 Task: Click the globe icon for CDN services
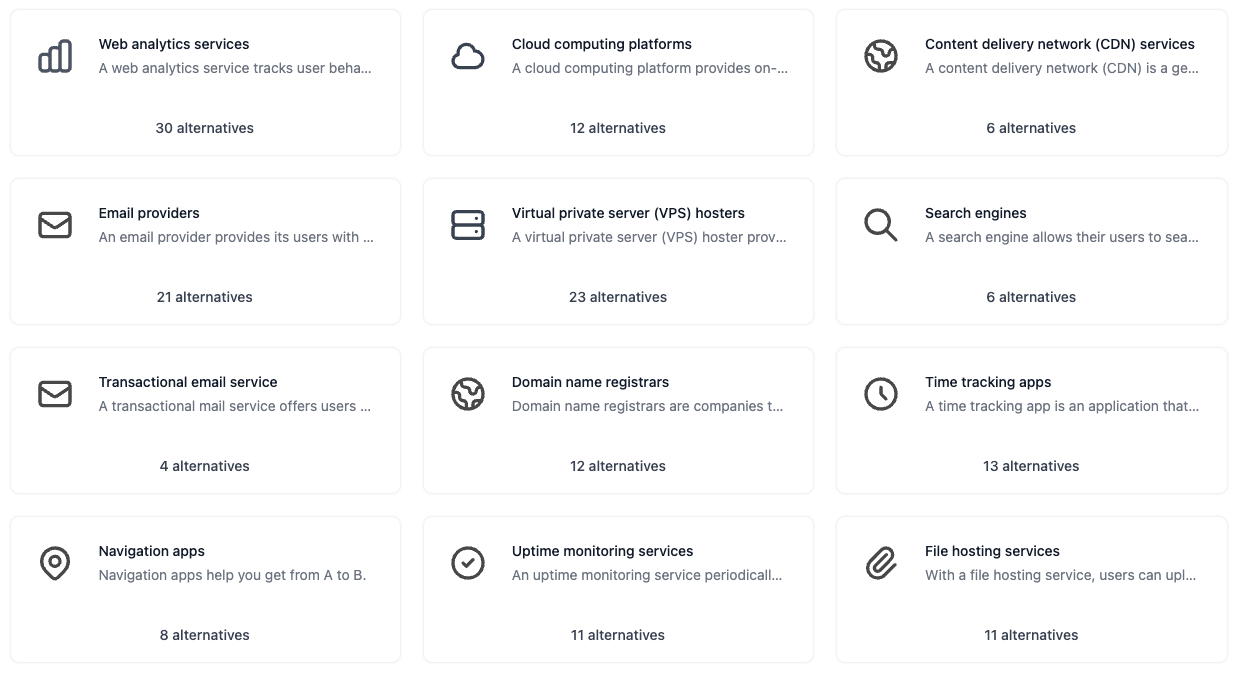(x=881, y=56)
